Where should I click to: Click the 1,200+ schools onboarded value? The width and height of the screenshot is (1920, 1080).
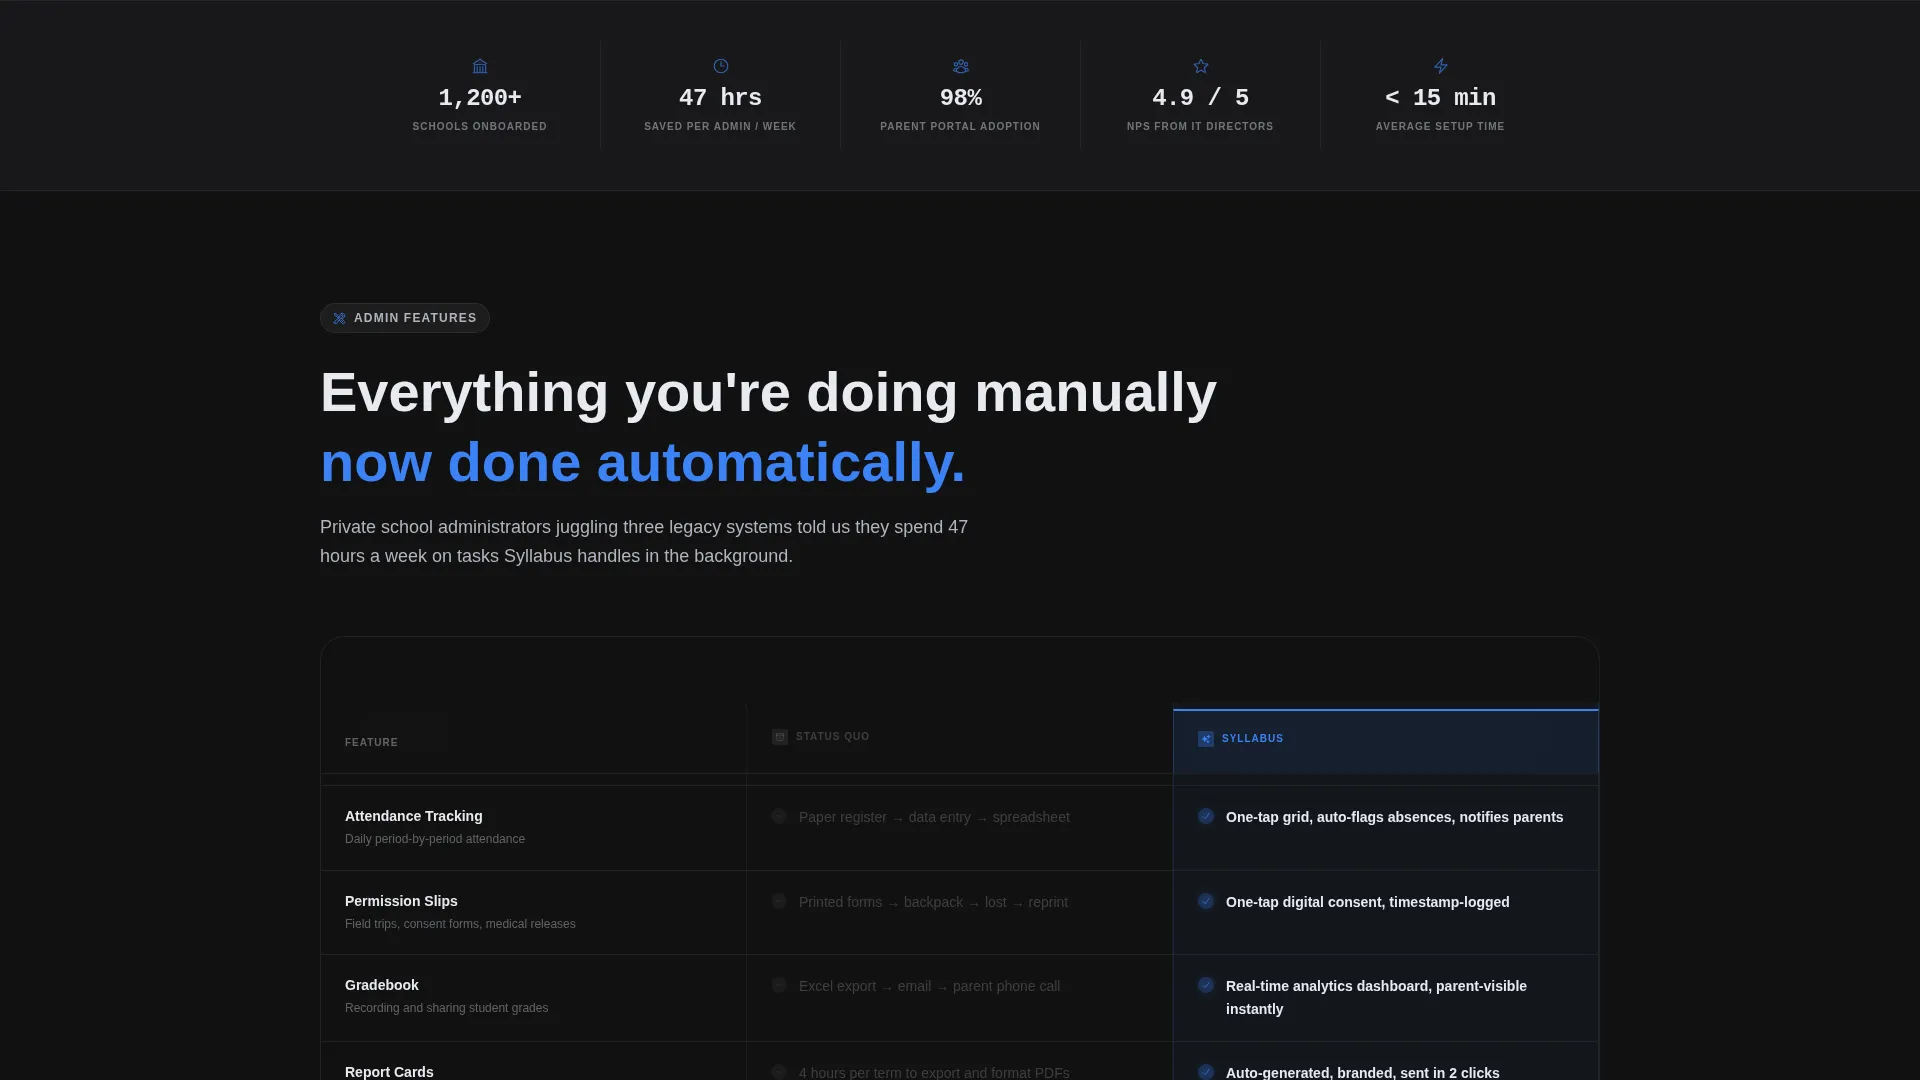[x=480, y=98]
